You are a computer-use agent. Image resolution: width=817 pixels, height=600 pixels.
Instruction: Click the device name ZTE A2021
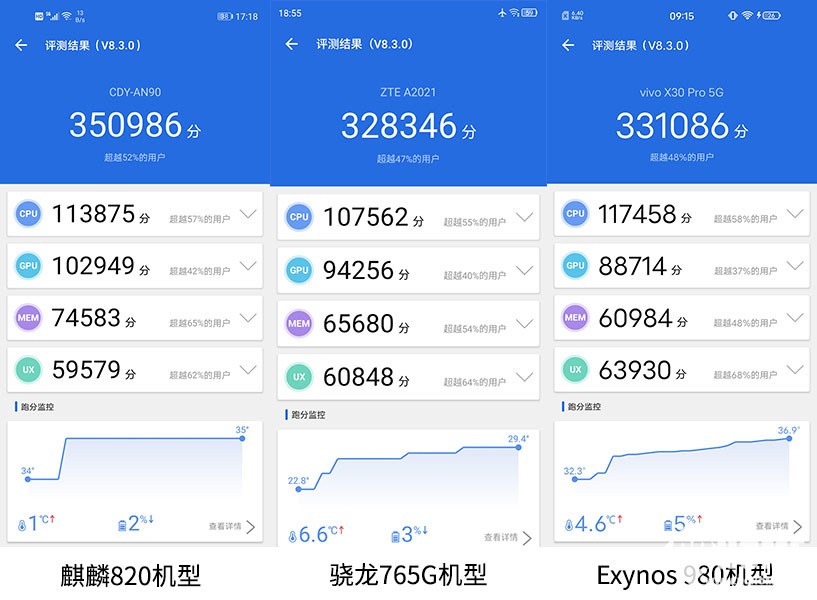[x=408, y=92]
